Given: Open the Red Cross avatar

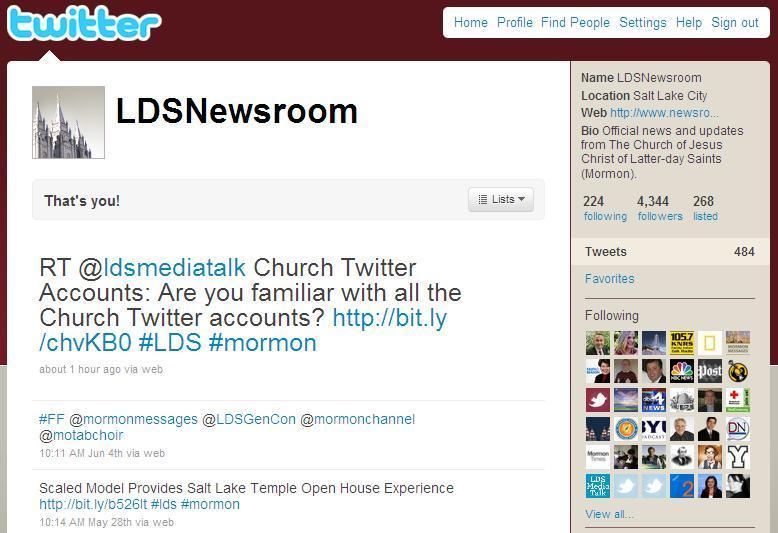Looking at the screenshot, I should tap(738, 400).
